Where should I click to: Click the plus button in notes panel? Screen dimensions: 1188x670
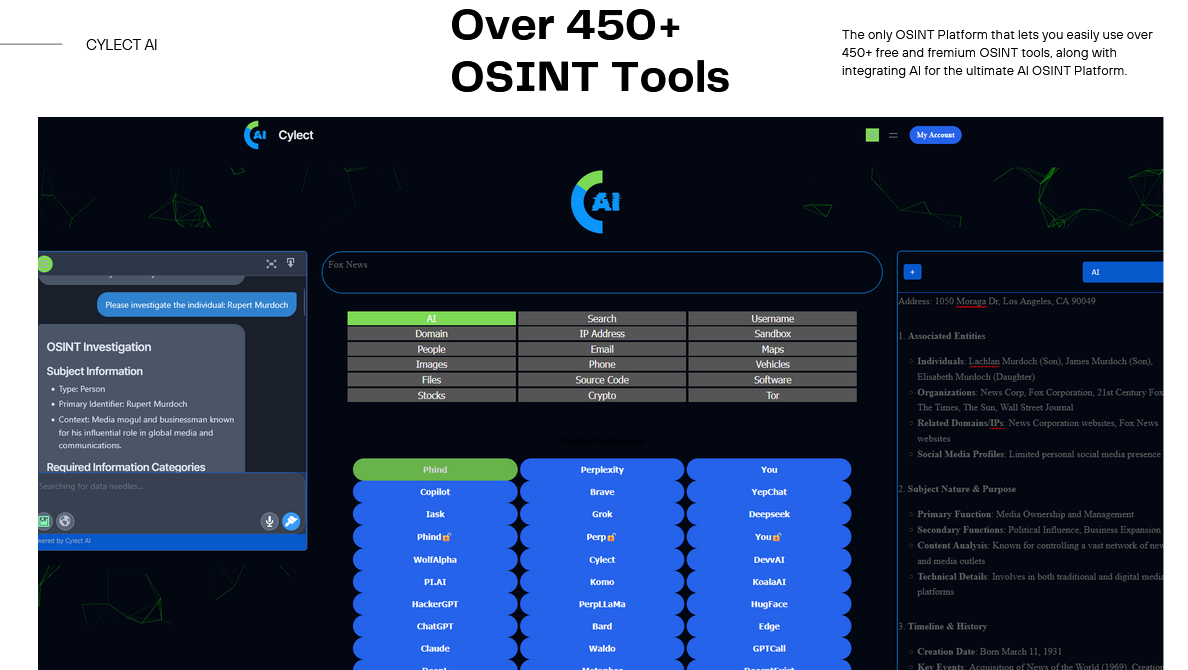pyautogui.click(x=912, y=272)
